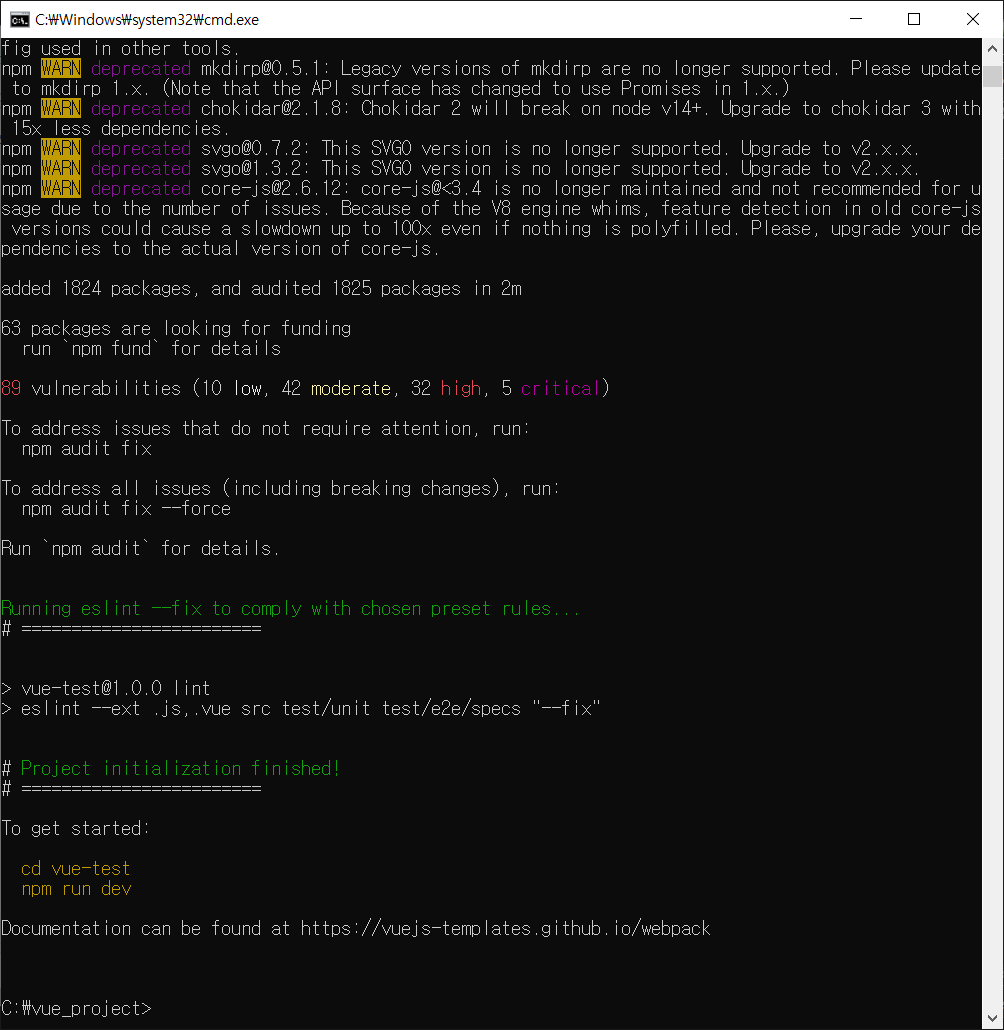Click the WARN badge on core-js line
The height and width of the screenshot is (1030, 1004).
click(x=61, y=189)
